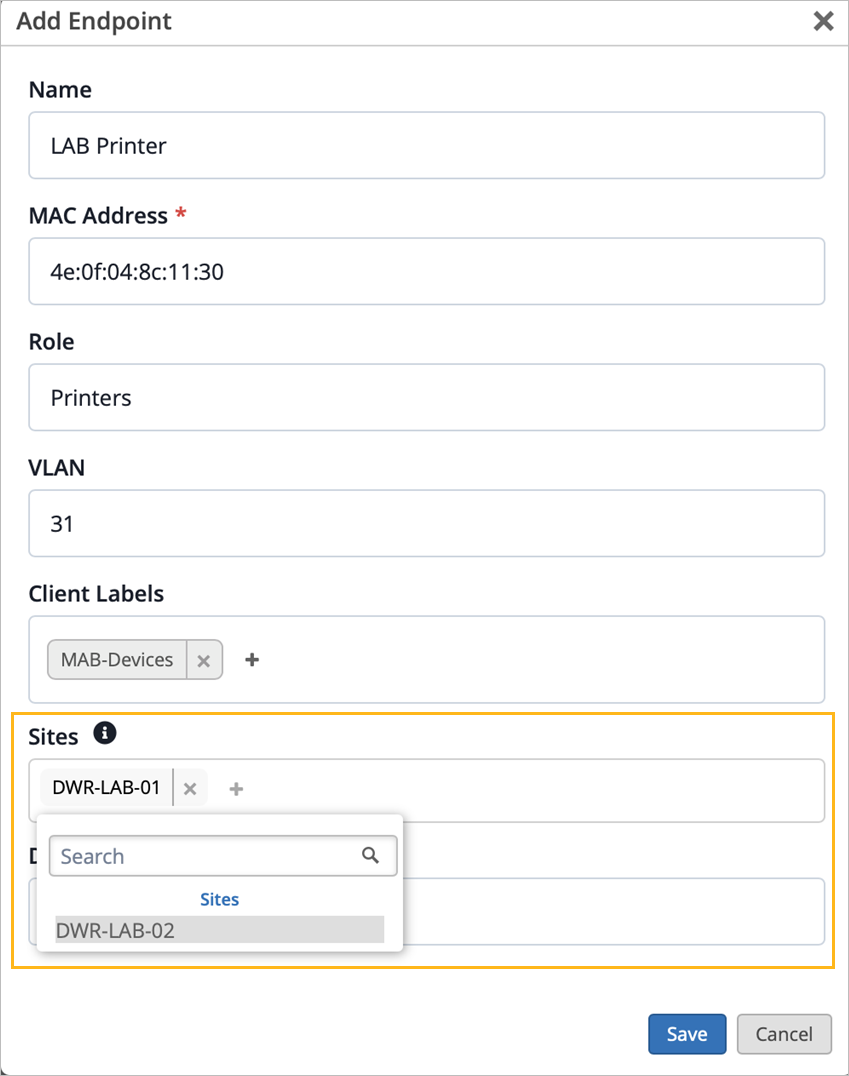The height and width of the screenshot is (1076, 849).
Task: Cancel adding the endpoint
Action: (x=784, y=1033)
